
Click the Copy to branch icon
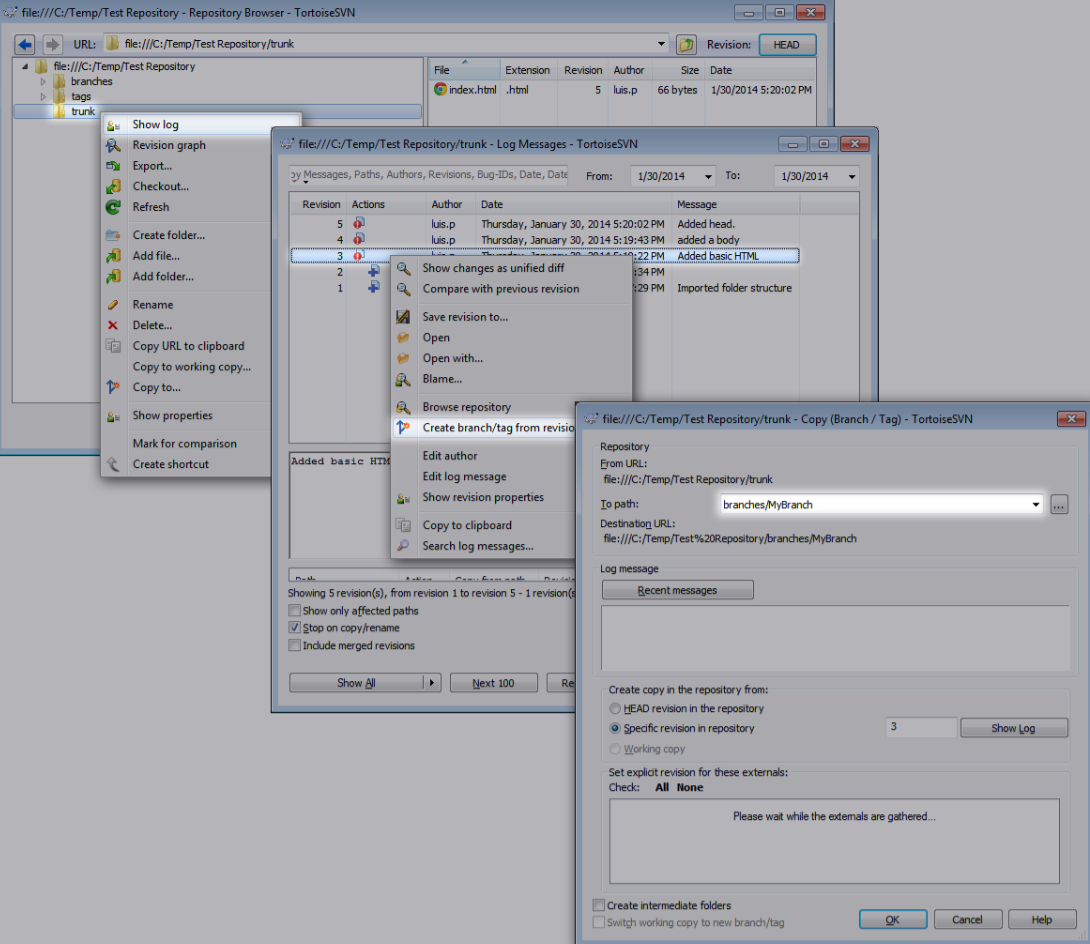tap(113, 387)
